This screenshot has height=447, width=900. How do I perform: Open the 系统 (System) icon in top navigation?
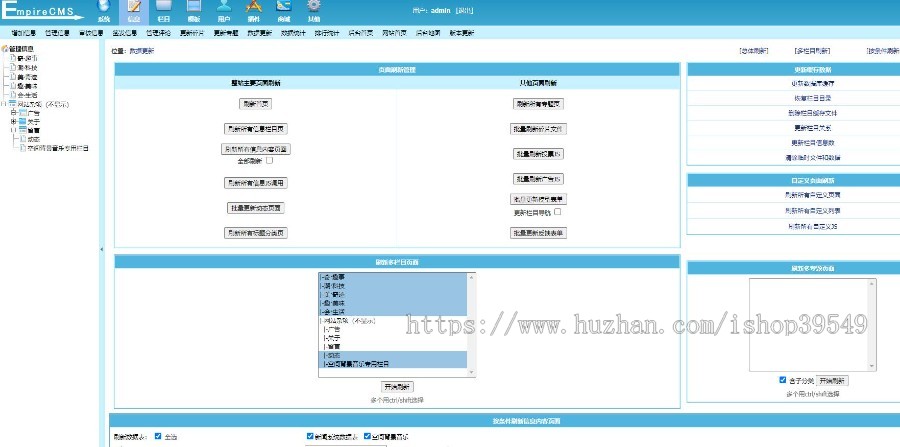click(104, 7)
